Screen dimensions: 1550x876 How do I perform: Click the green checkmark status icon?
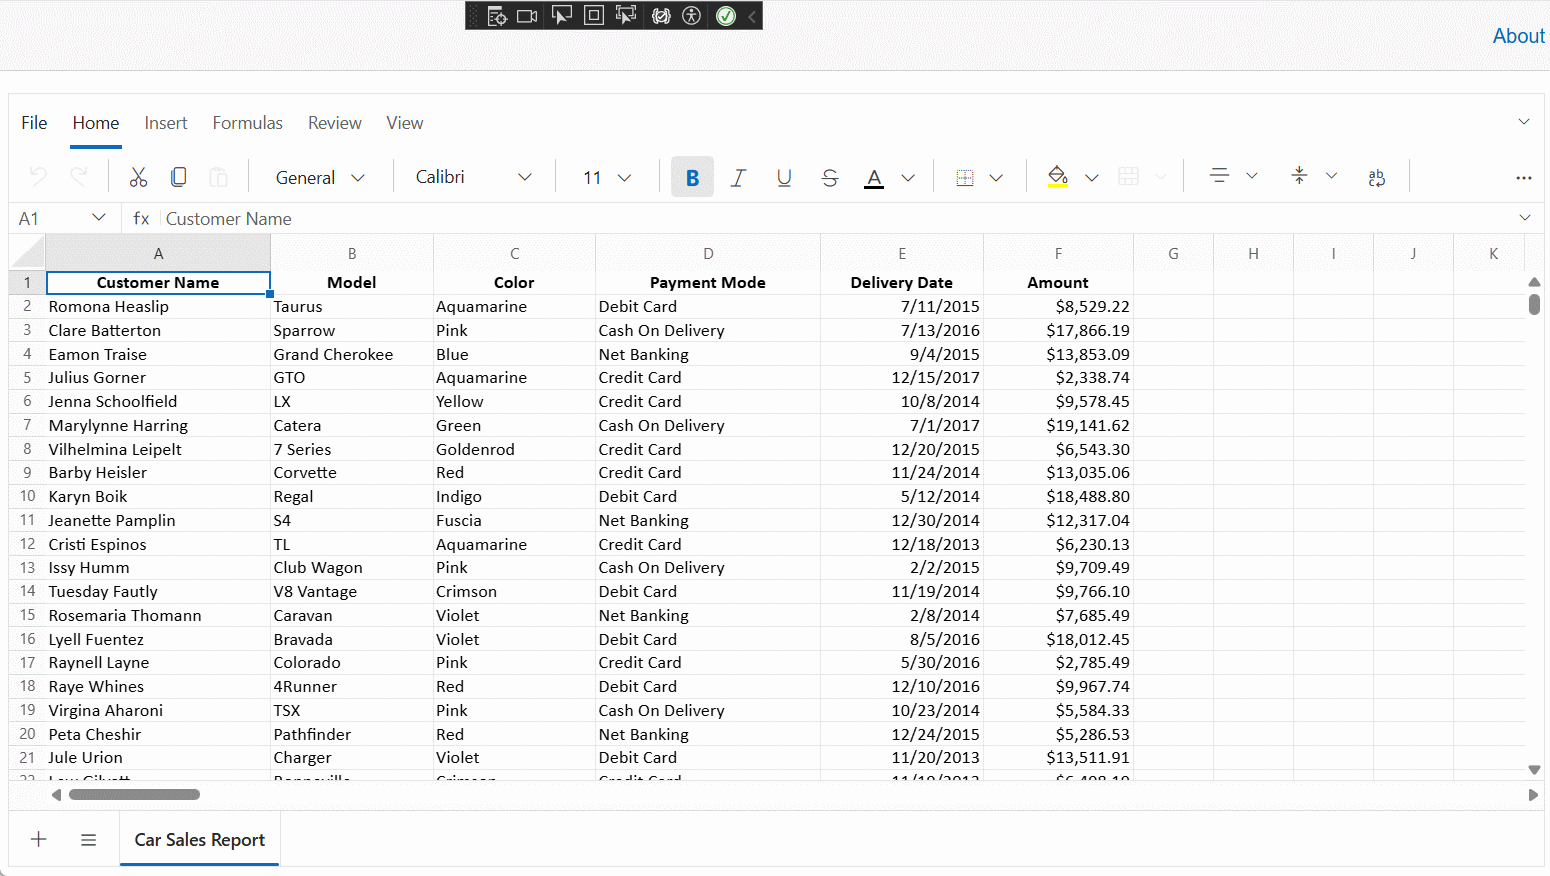[726, 16]
